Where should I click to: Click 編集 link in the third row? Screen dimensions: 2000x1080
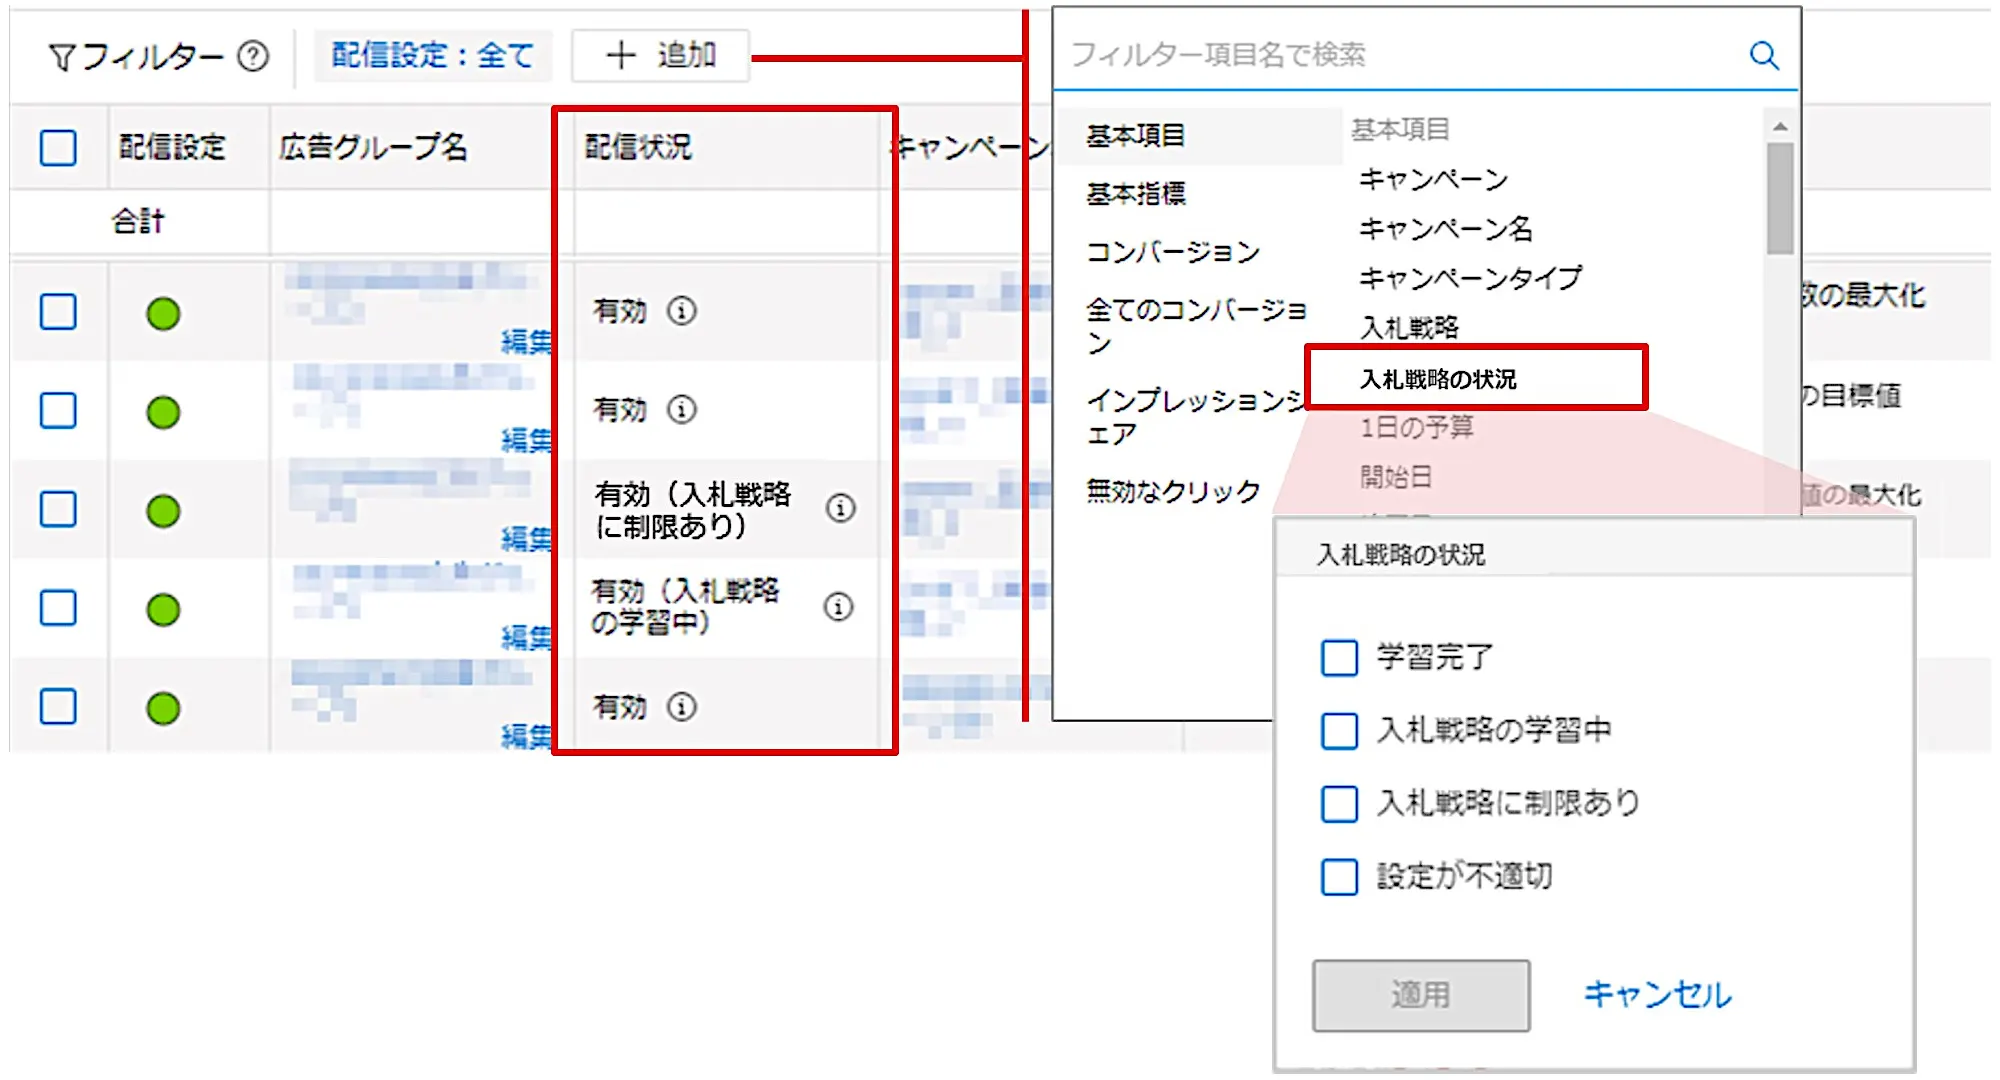click(x=526, y=539)
